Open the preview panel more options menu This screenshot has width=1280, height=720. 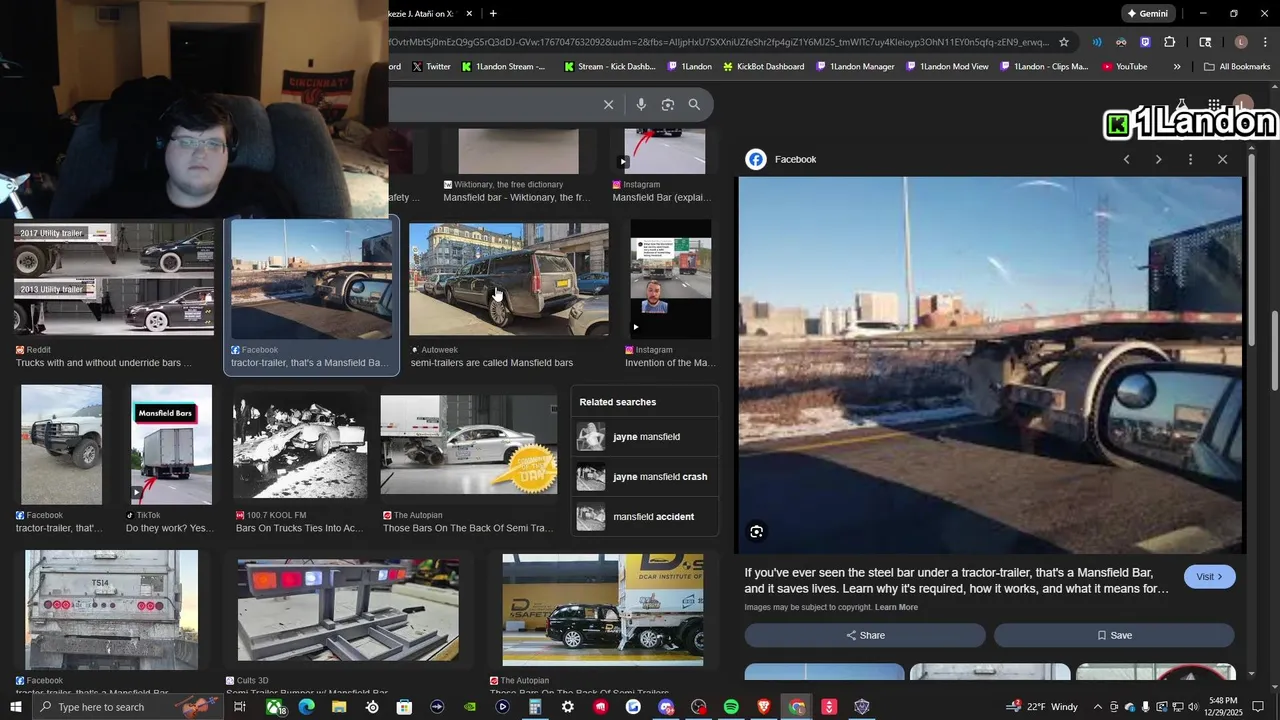1190,159
